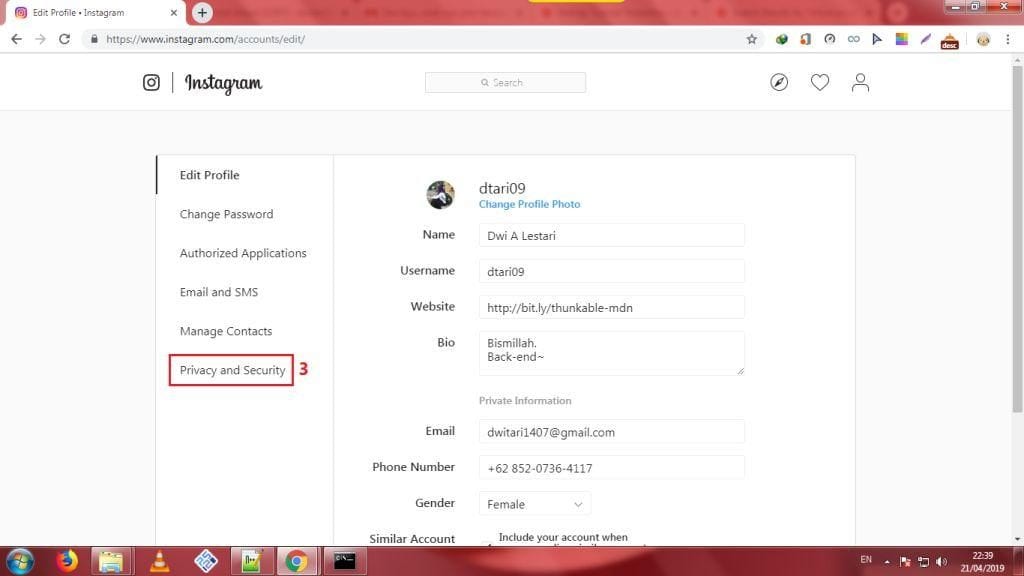Viewport: 1024px width, 576px height.
Task: Click the taskbar clock showing 22:39
Action: point(982,562)
